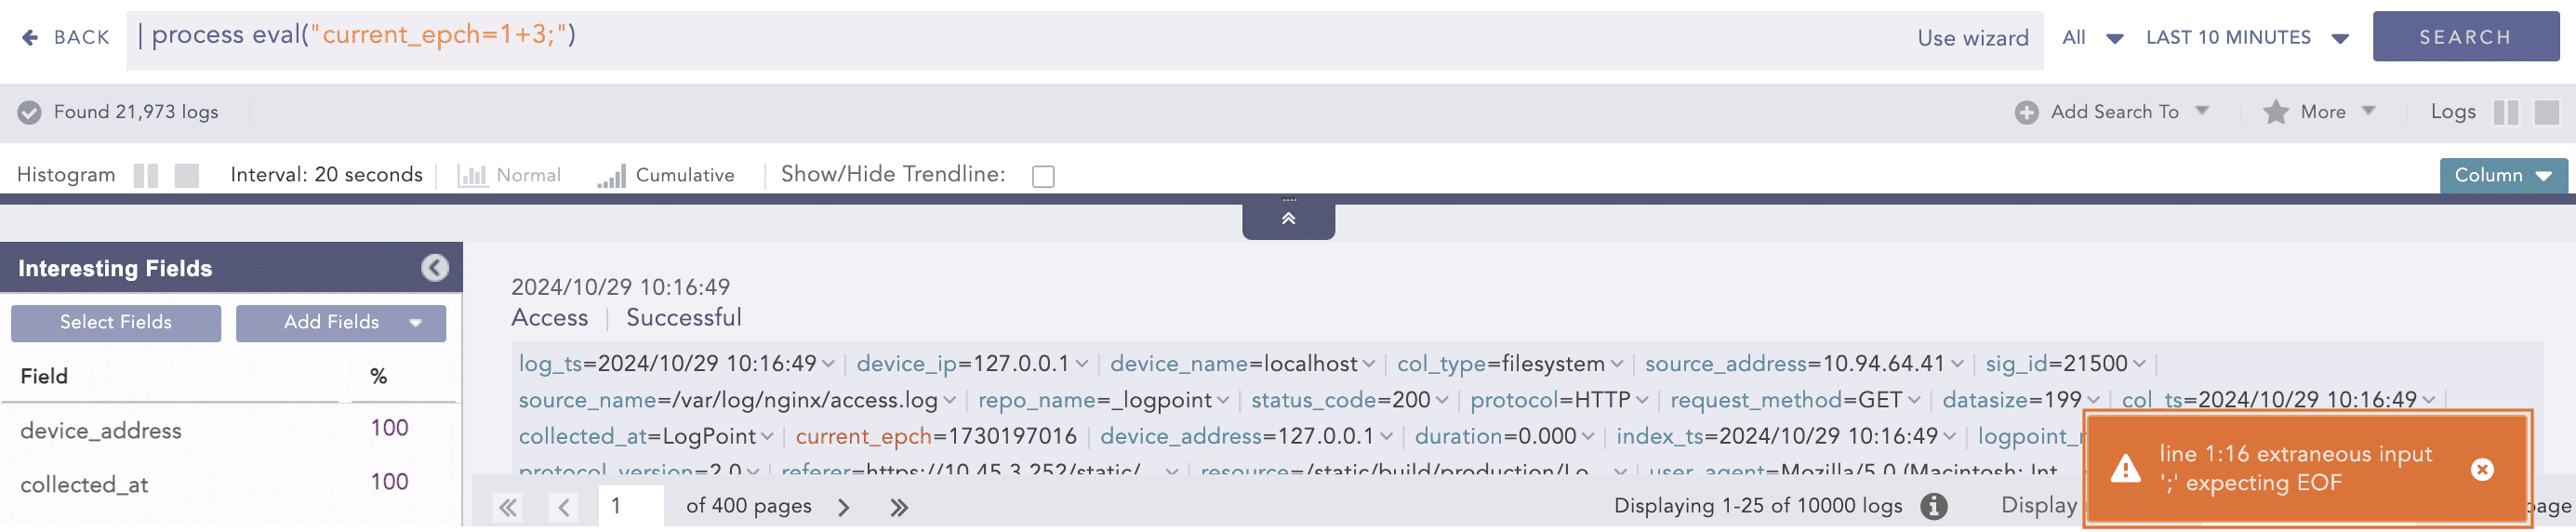Click the info icon beside log count
The width and height of the screenshot is (2576, 532).
(1933, 506)
